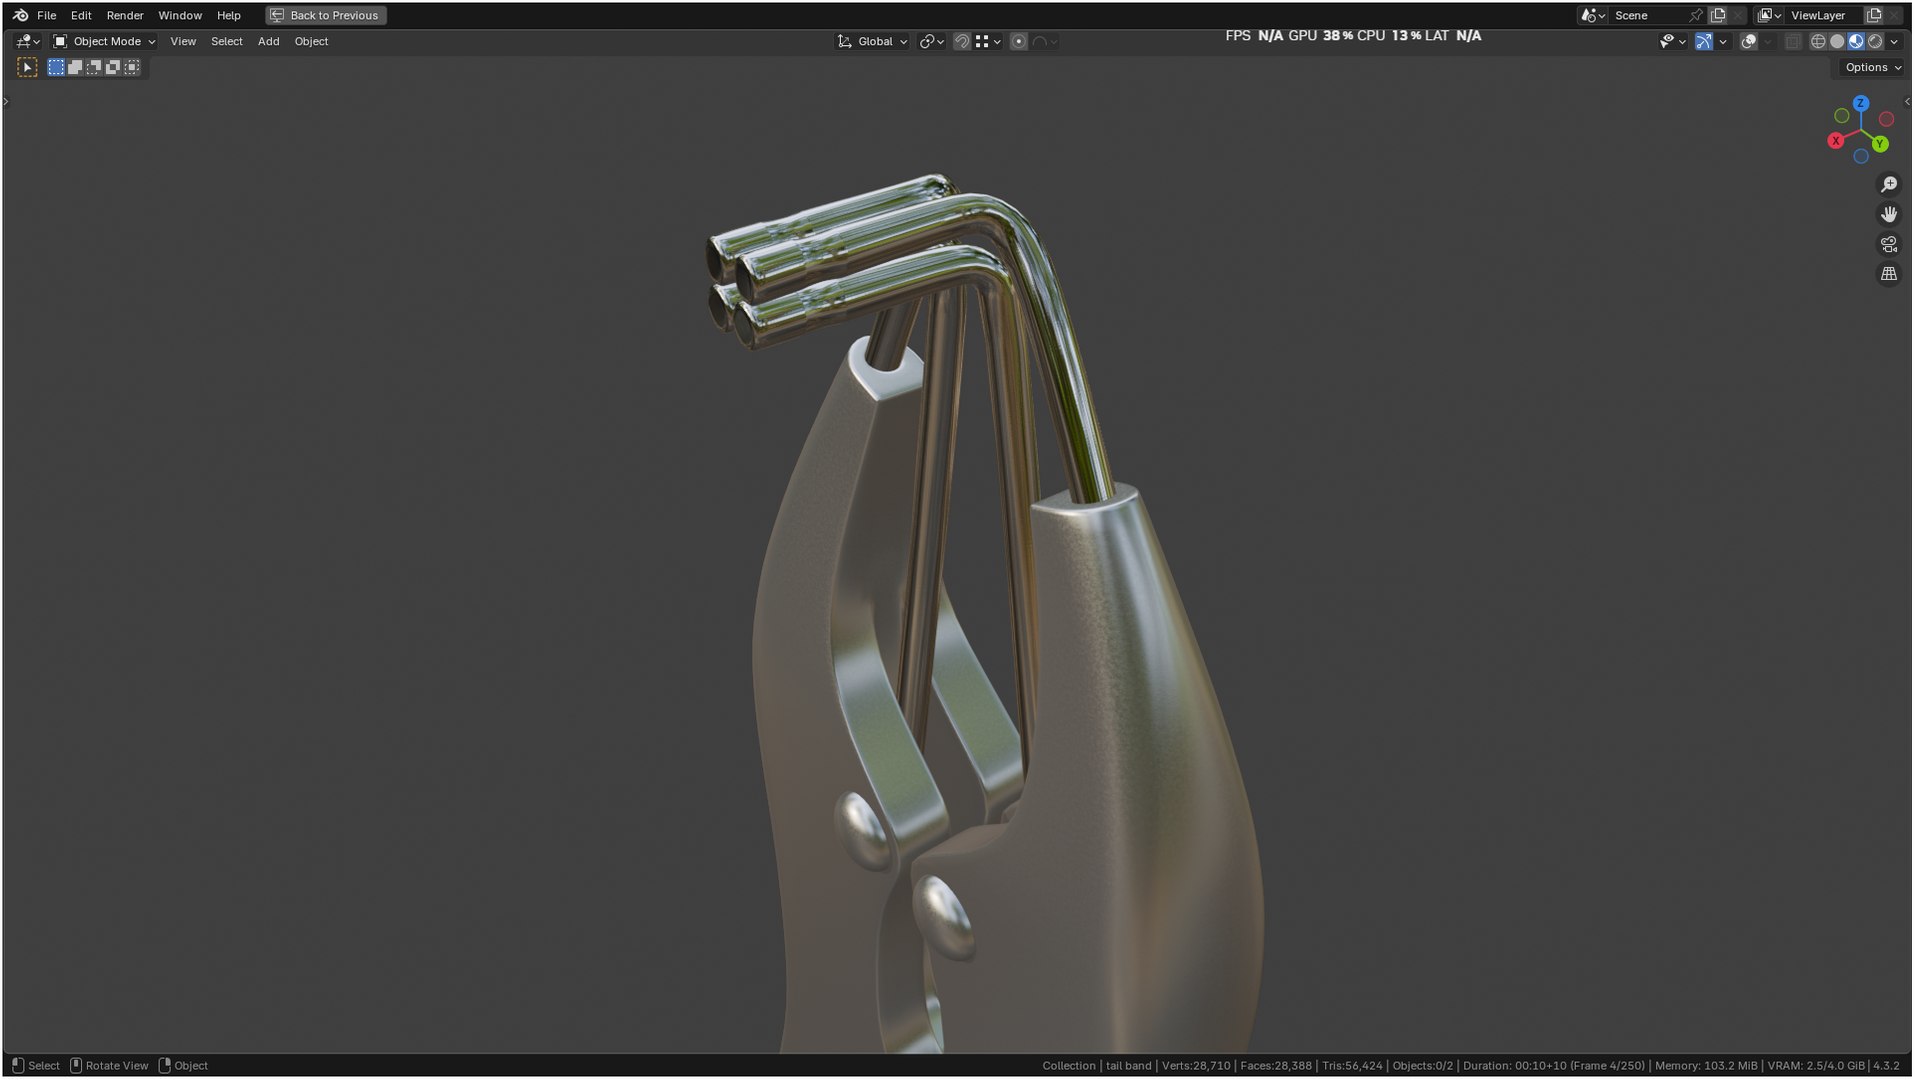
Task: Click the Blender logo menu icon
Action: click(20, 15)
